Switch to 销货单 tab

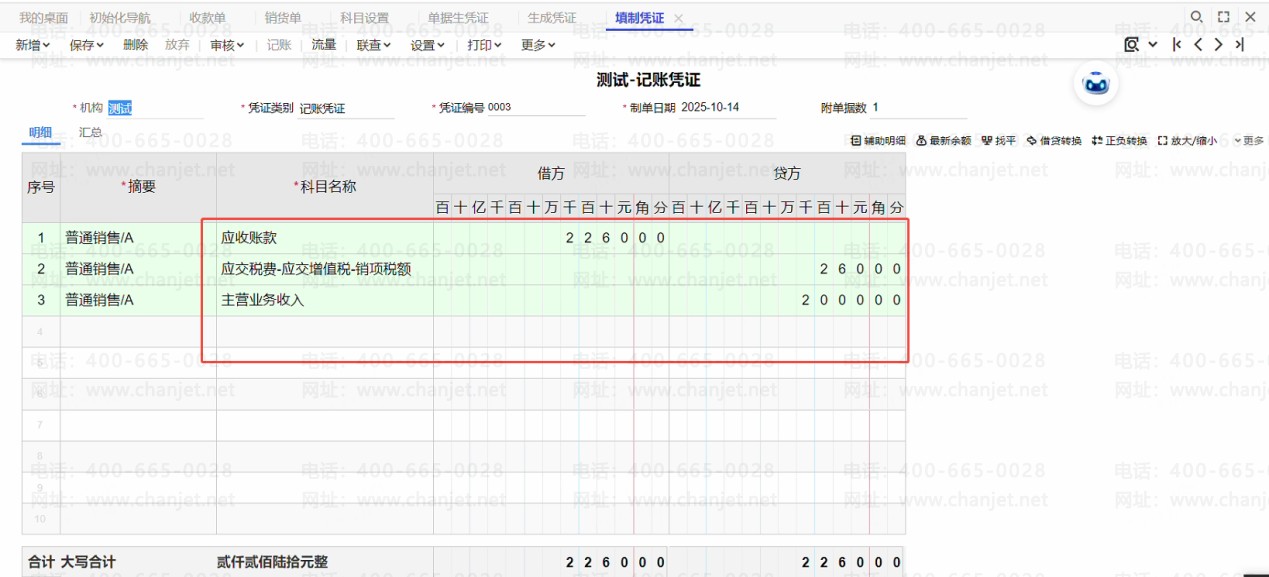click(283, 18)
